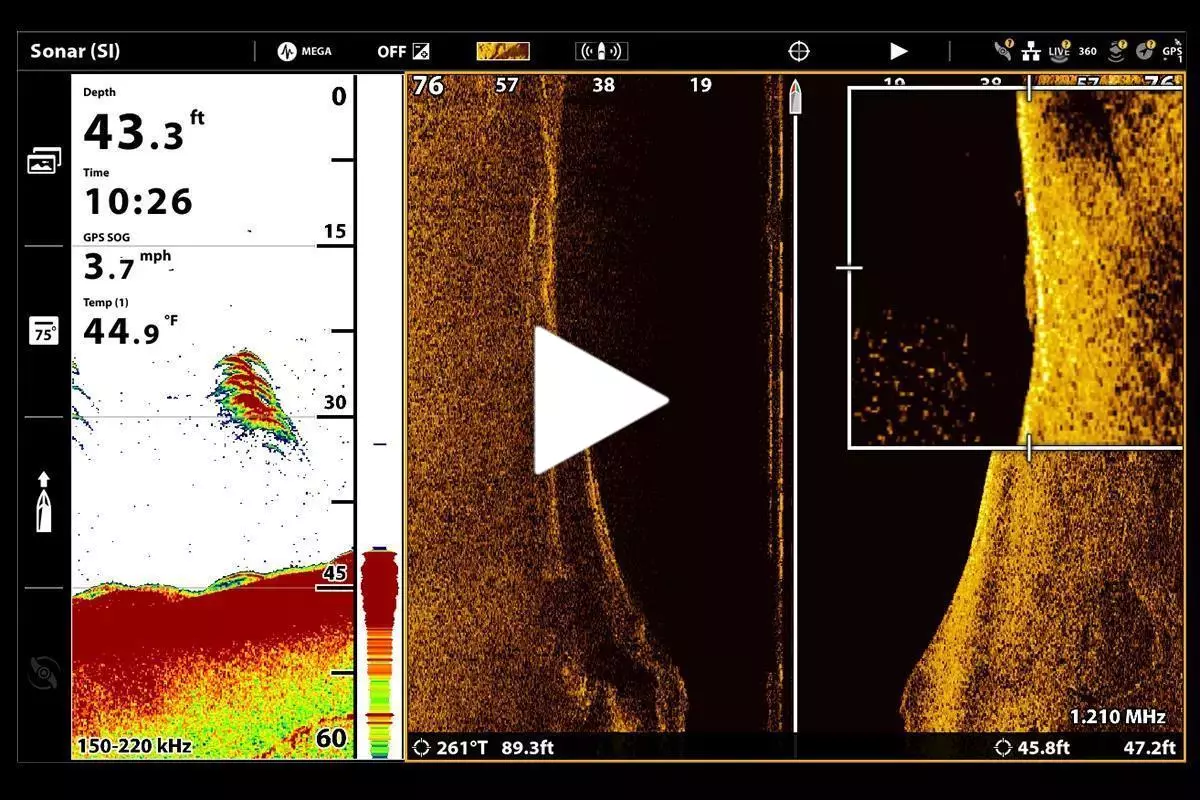Toggle the OFF sonar recording switch
1200x800 pixels.
403,51
